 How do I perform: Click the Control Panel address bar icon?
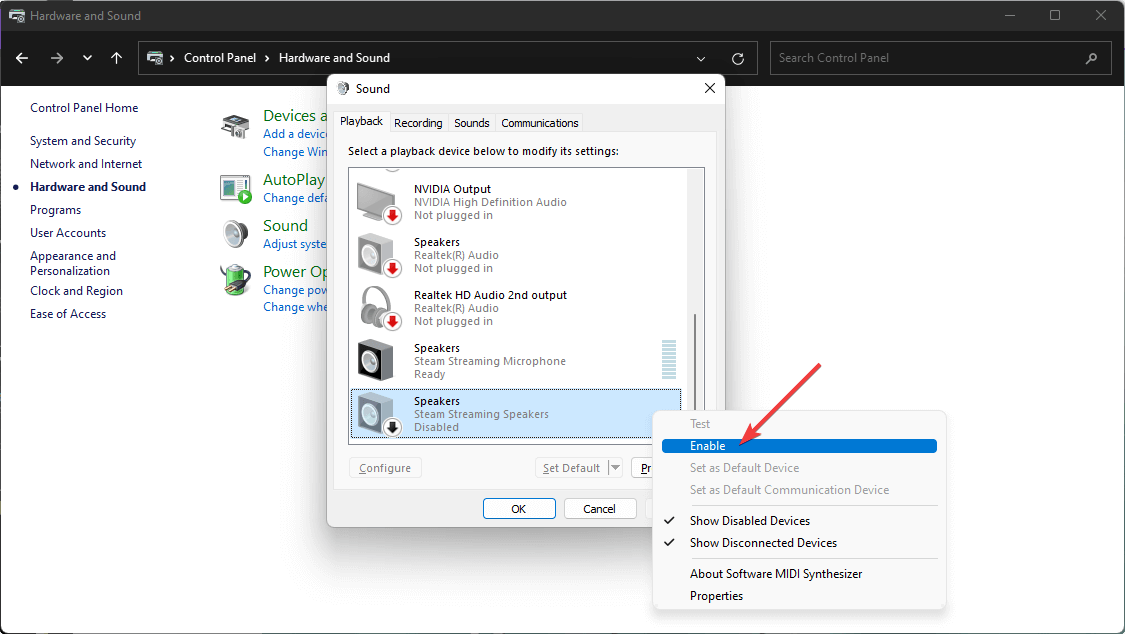pos(154,58)
